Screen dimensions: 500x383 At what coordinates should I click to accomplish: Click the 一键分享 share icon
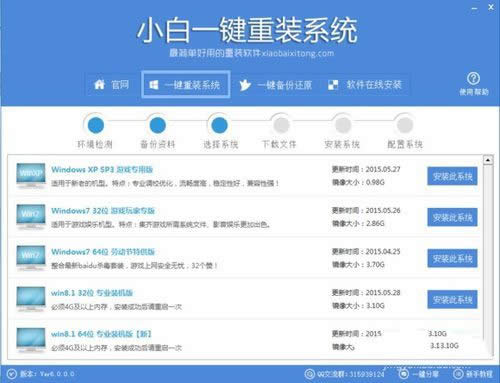403,374
